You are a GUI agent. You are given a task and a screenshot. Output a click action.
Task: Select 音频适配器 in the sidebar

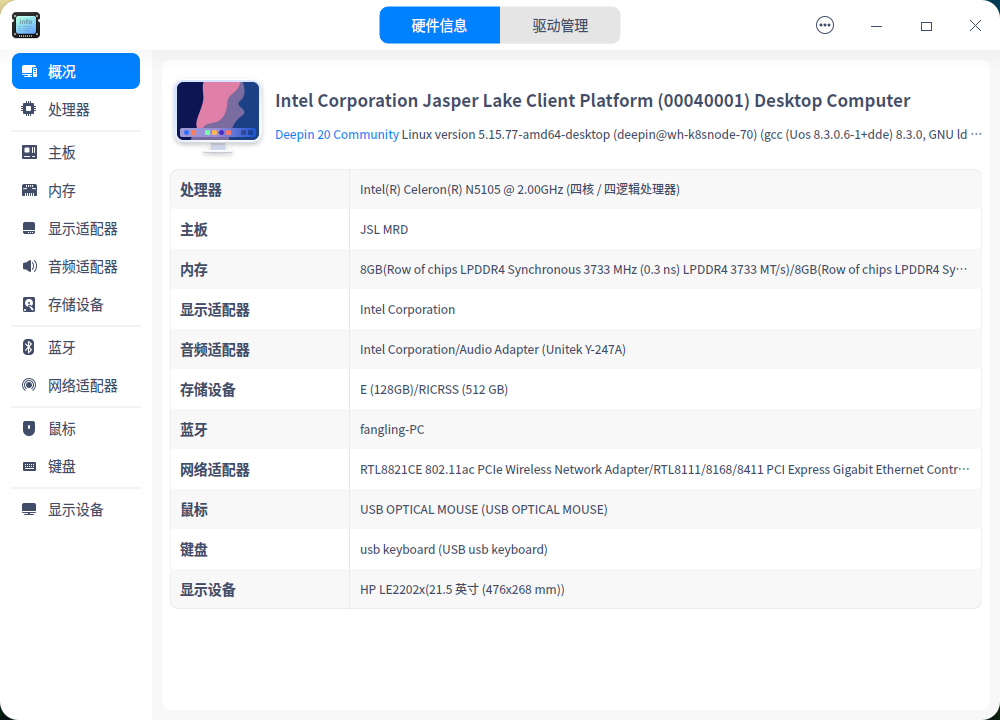(x=76, y=267)
